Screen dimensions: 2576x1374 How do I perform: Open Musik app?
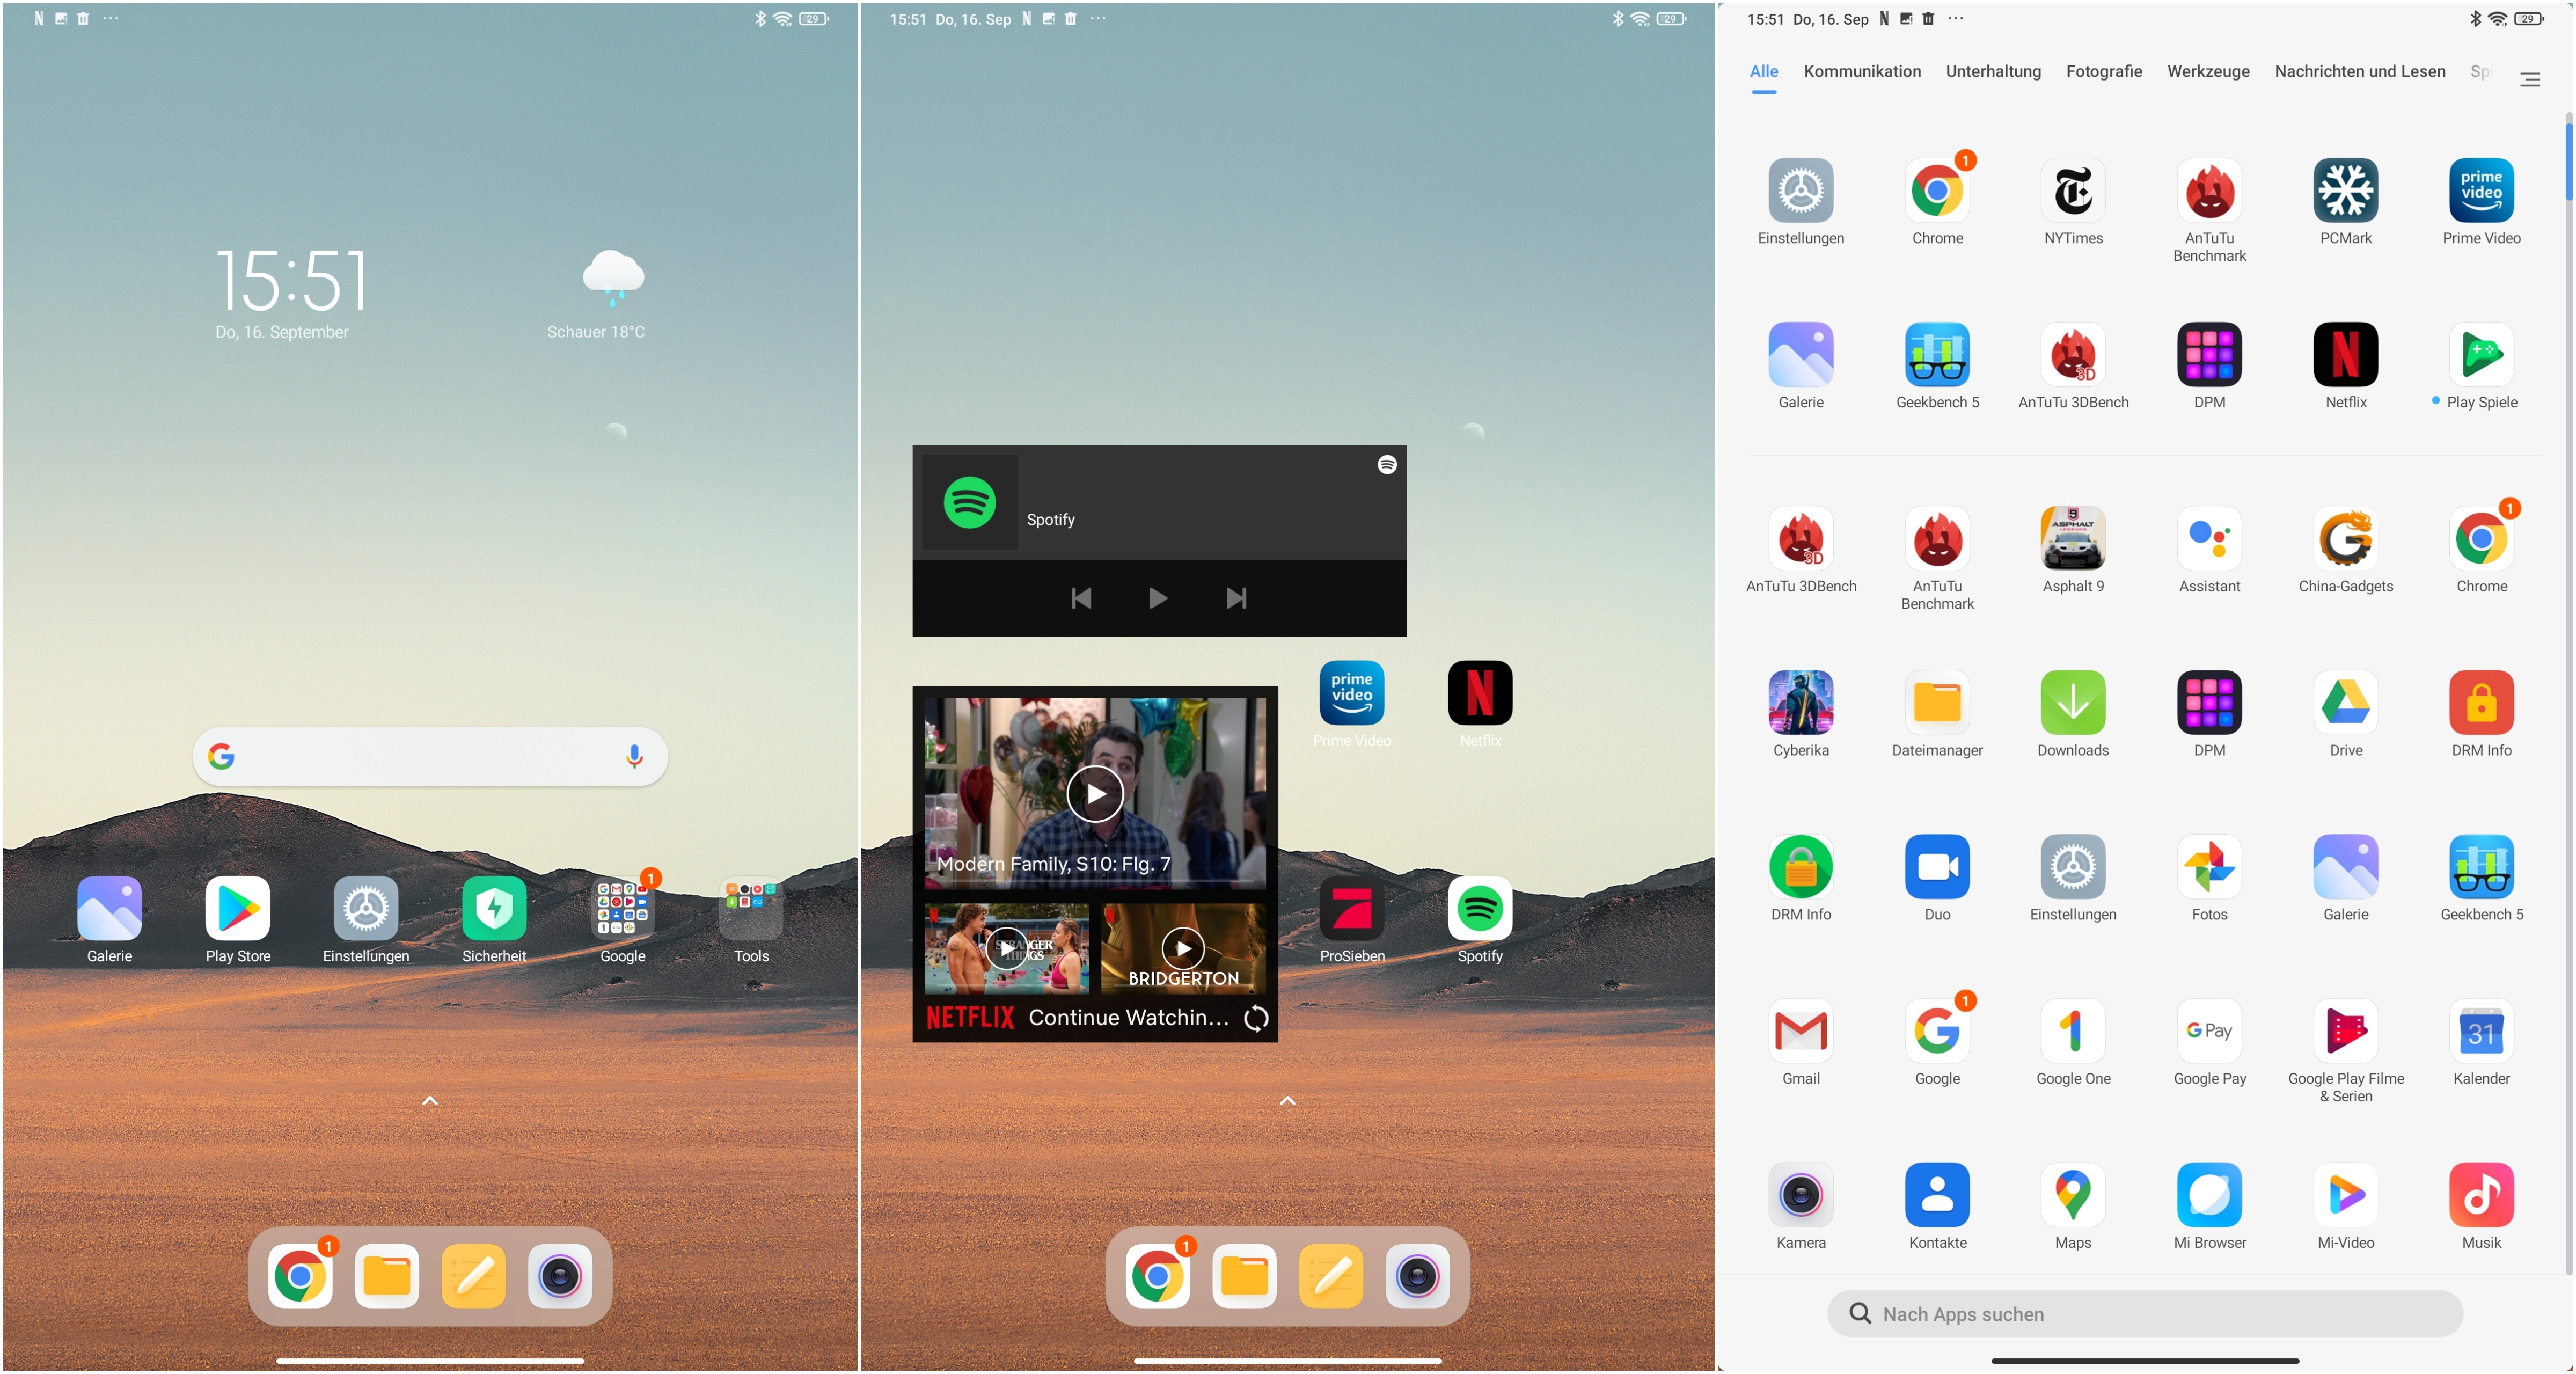point(2481,1194)
